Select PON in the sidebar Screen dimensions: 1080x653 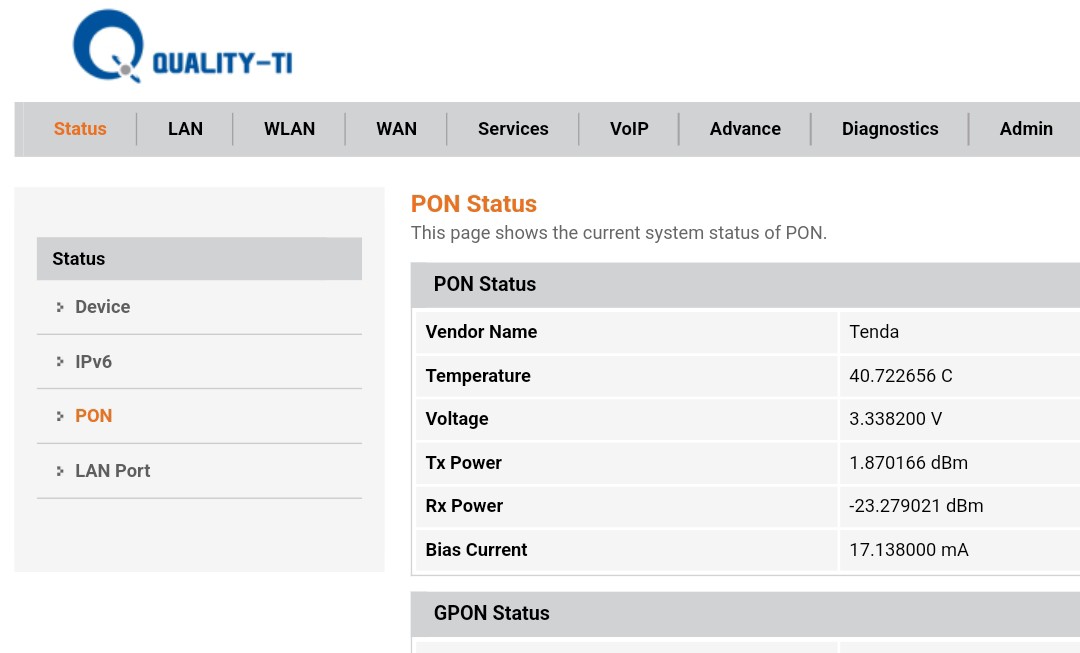[x=93, y=416]
